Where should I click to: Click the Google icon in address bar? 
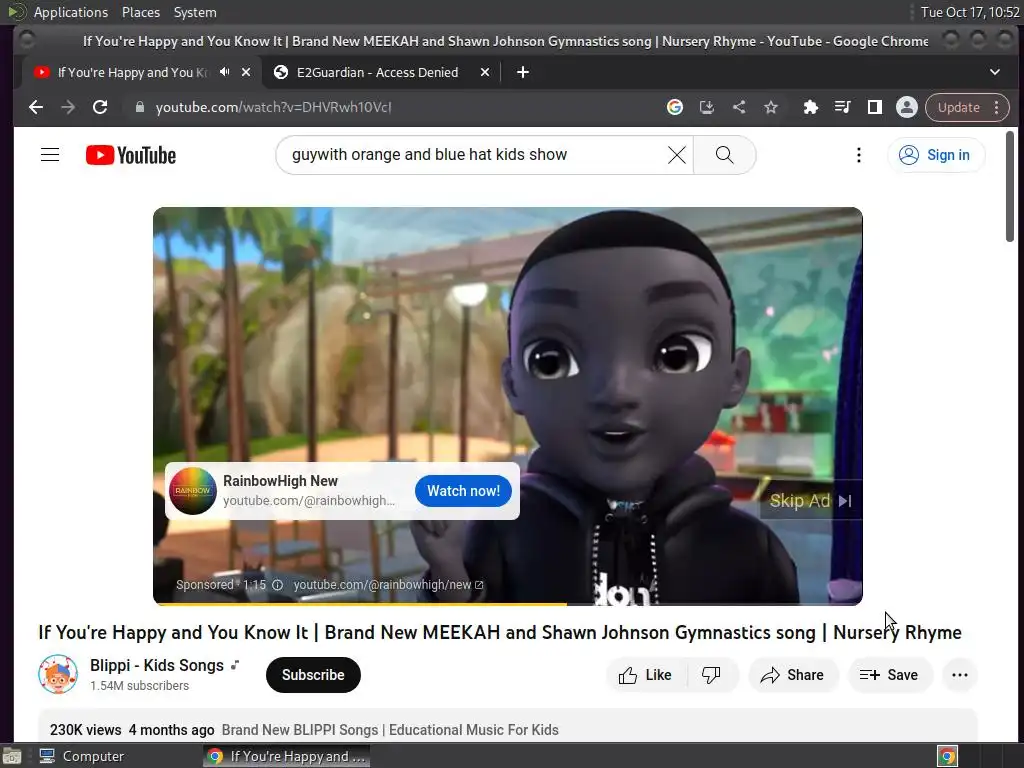675,107
